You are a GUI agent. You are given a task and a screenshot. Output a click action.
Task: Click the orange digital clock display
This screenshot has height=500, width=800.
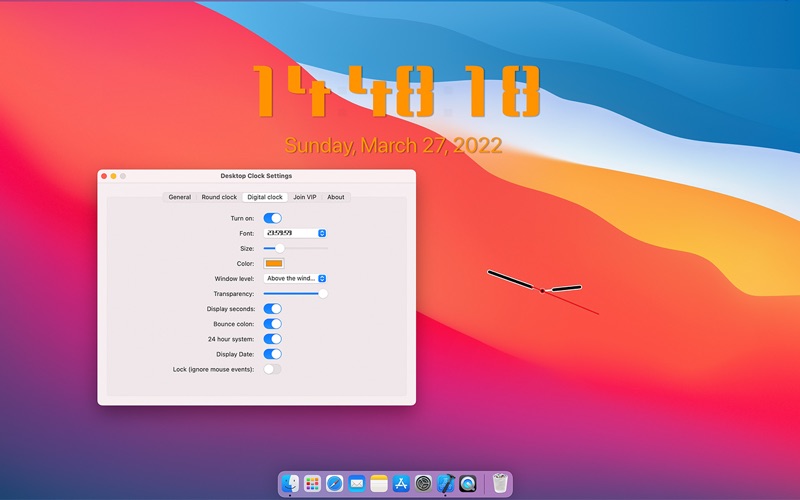(x=396, y=91)
